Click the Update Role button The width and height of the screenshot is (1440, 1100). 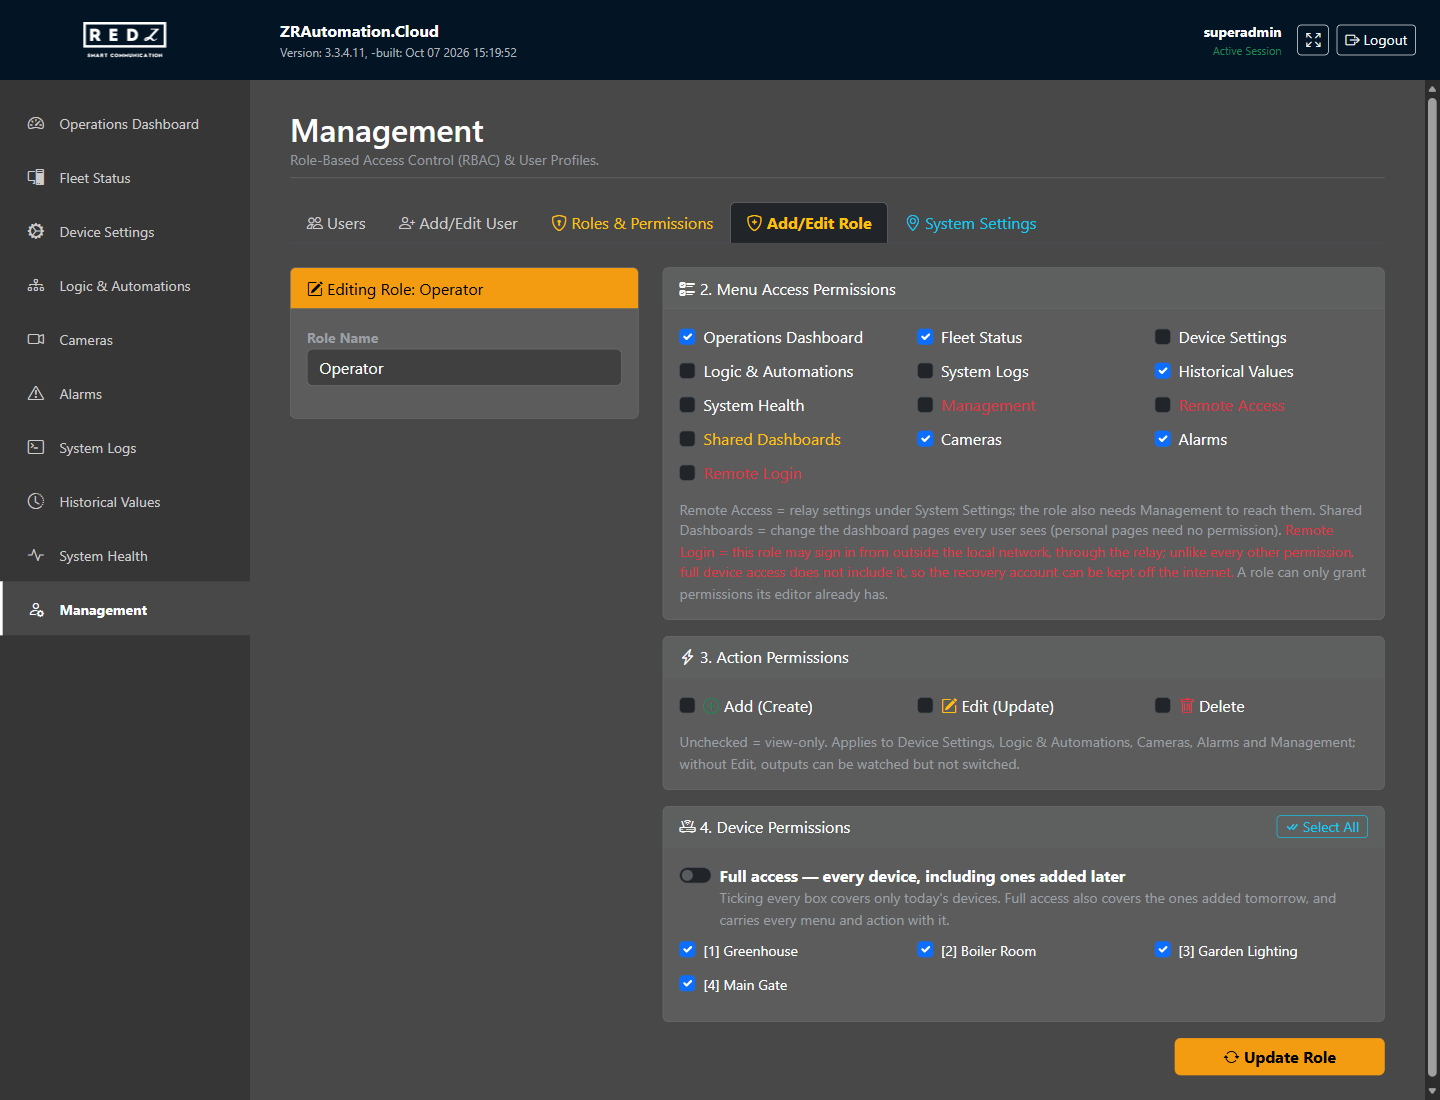[1280, 1057]
